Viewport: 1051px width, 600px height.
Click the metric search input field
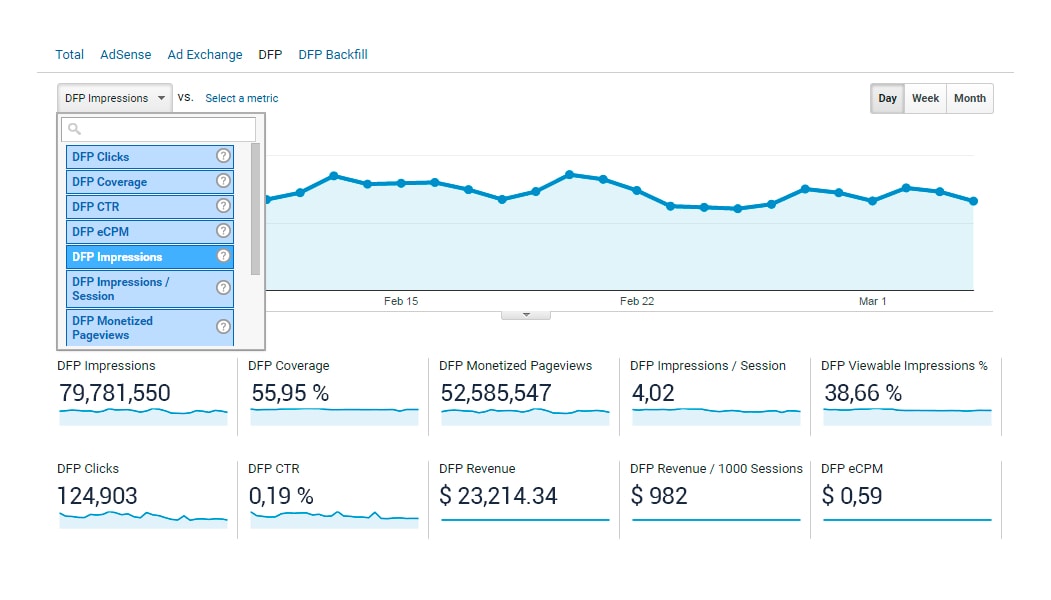pyautogui.click(x=165, y=129)
